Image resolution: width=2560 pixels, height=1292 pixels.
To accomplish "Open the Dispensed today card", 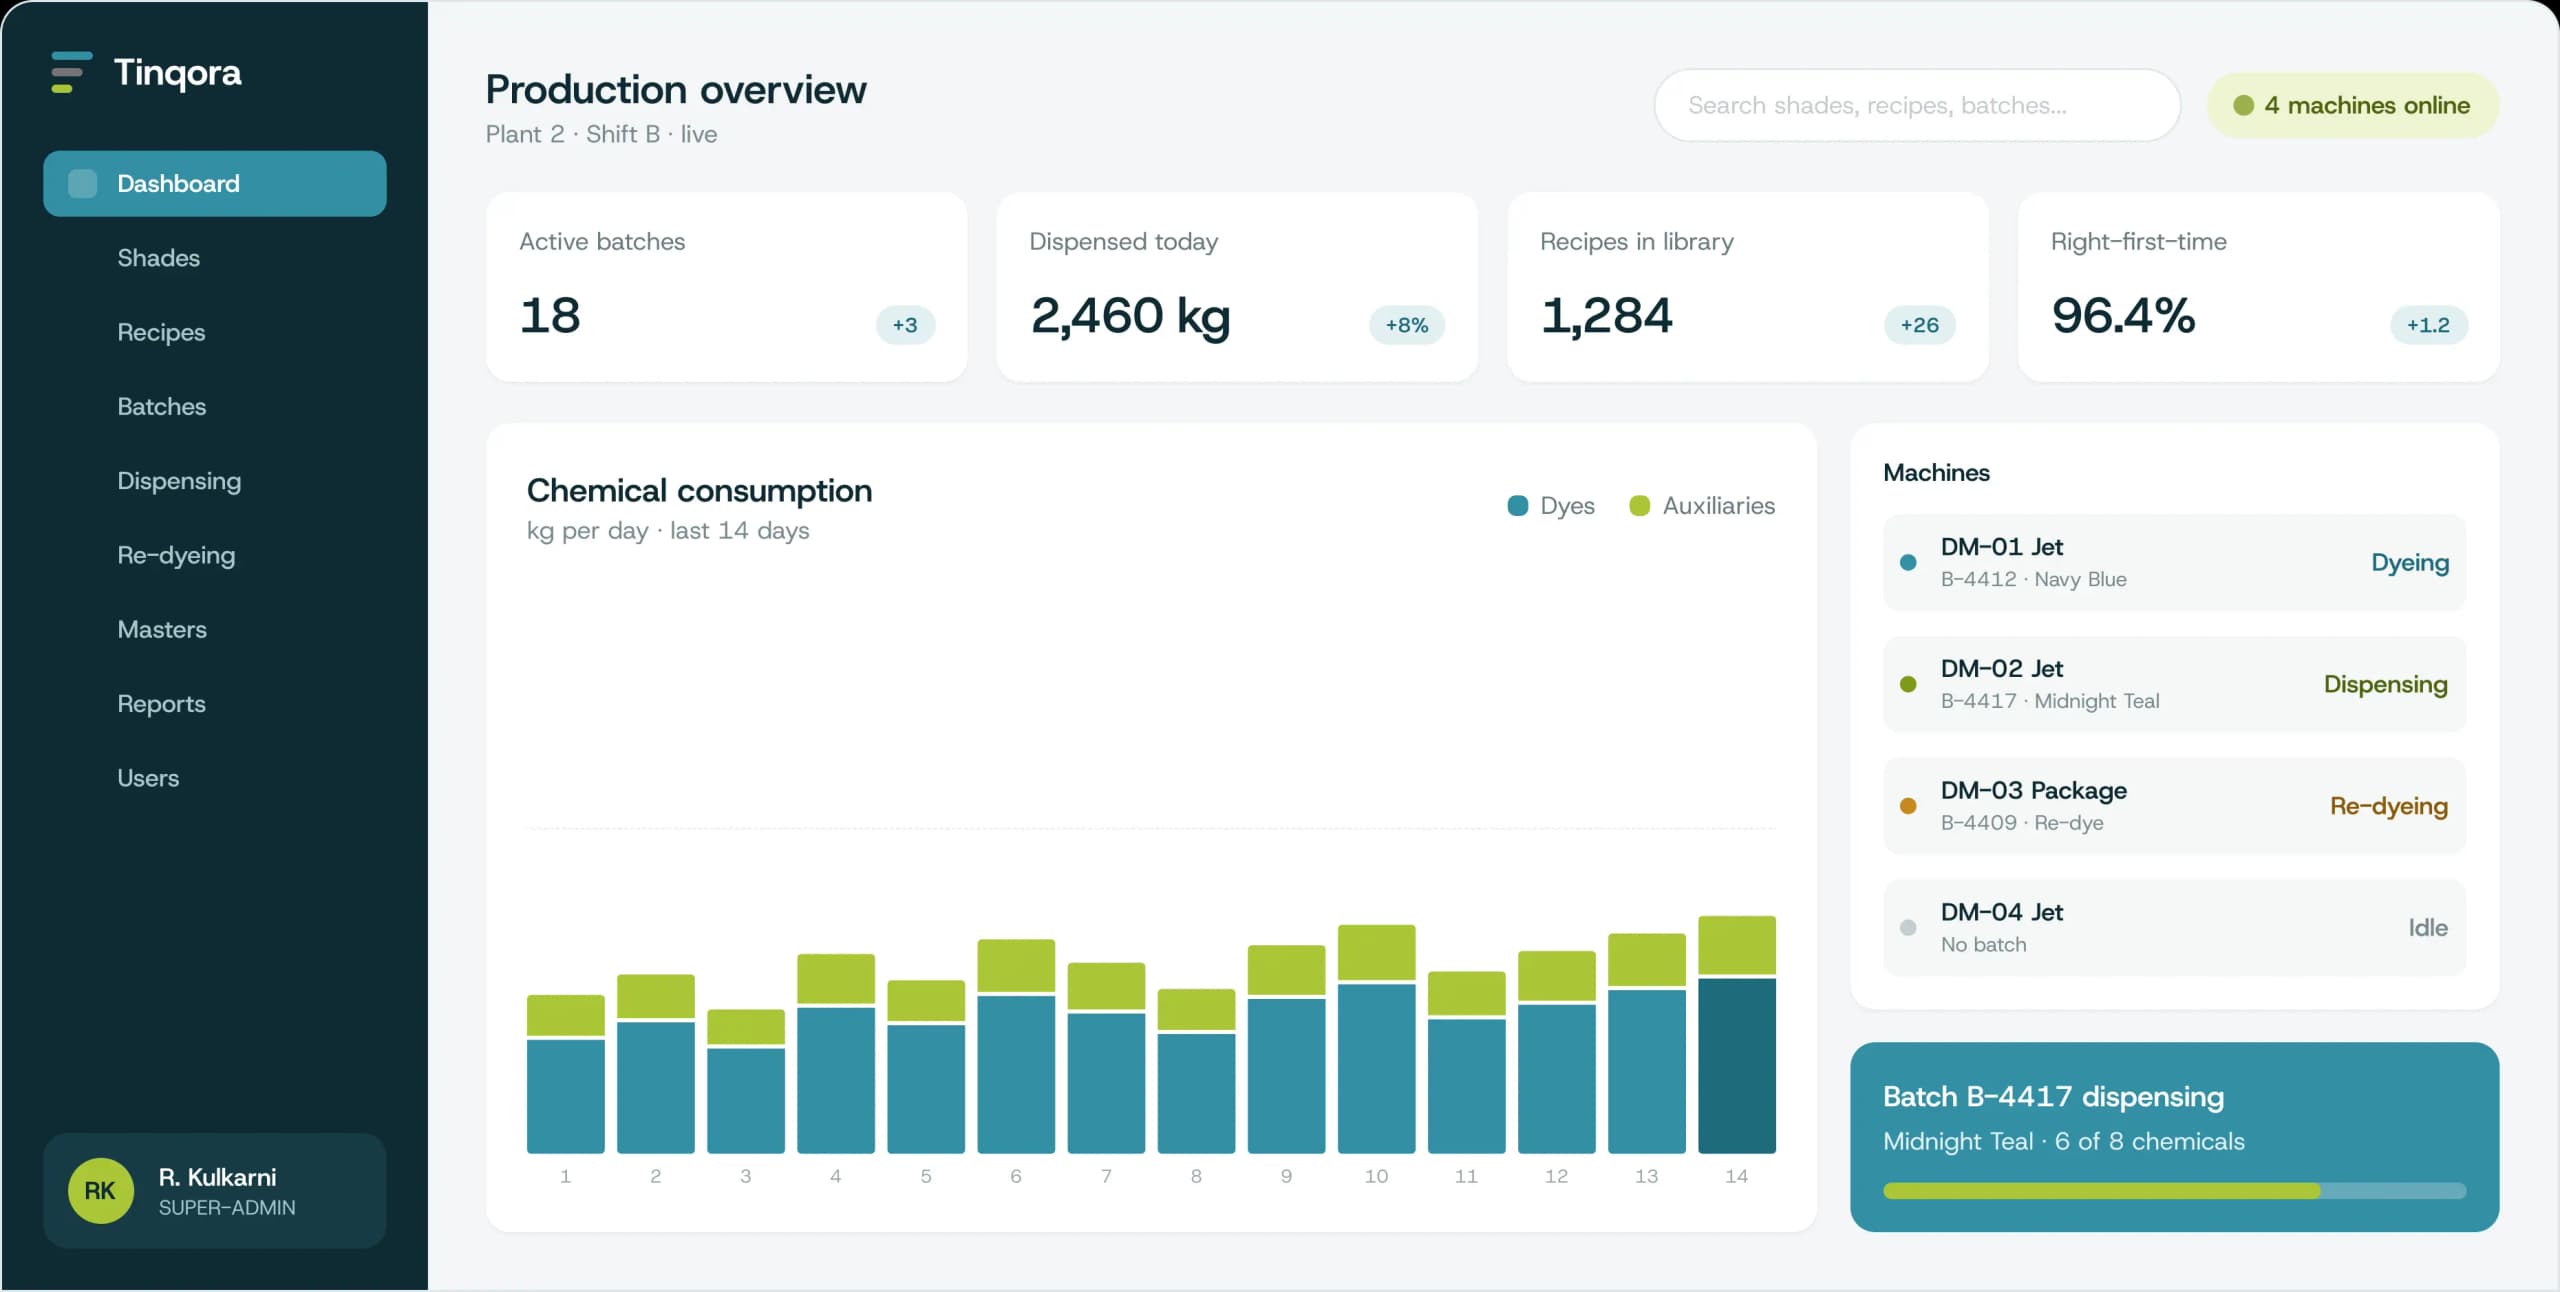I will tap(1237, 287).
